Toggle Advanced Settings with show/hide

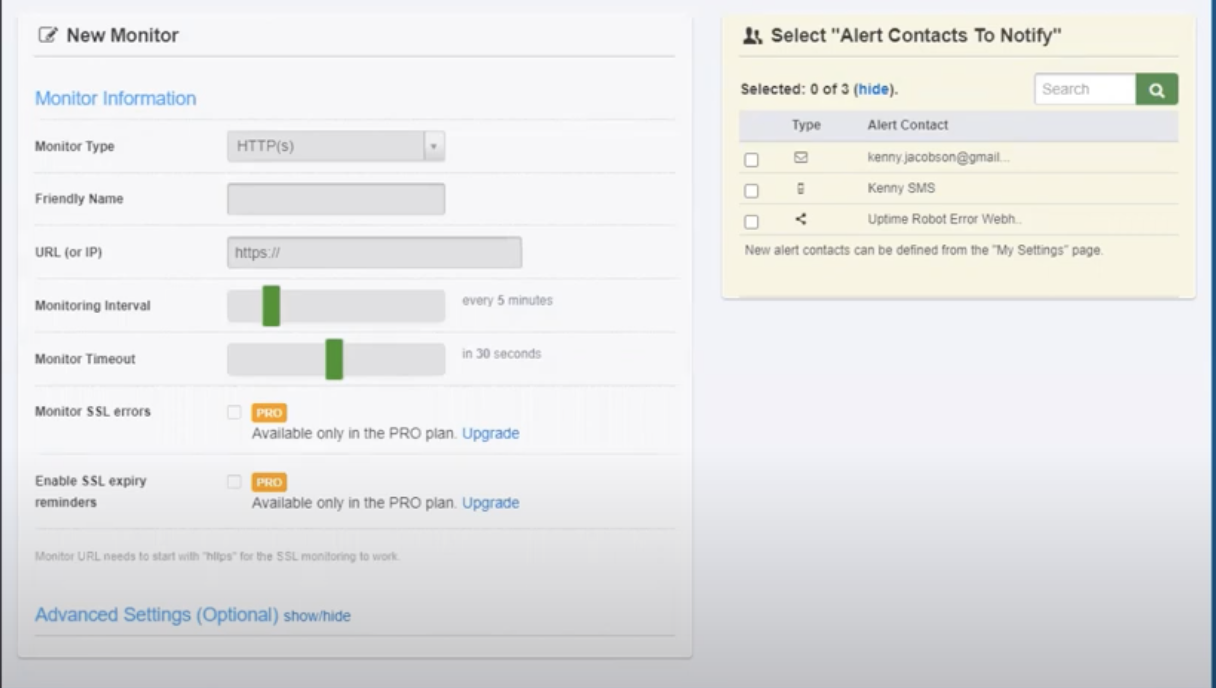click(x=317, y=616)
